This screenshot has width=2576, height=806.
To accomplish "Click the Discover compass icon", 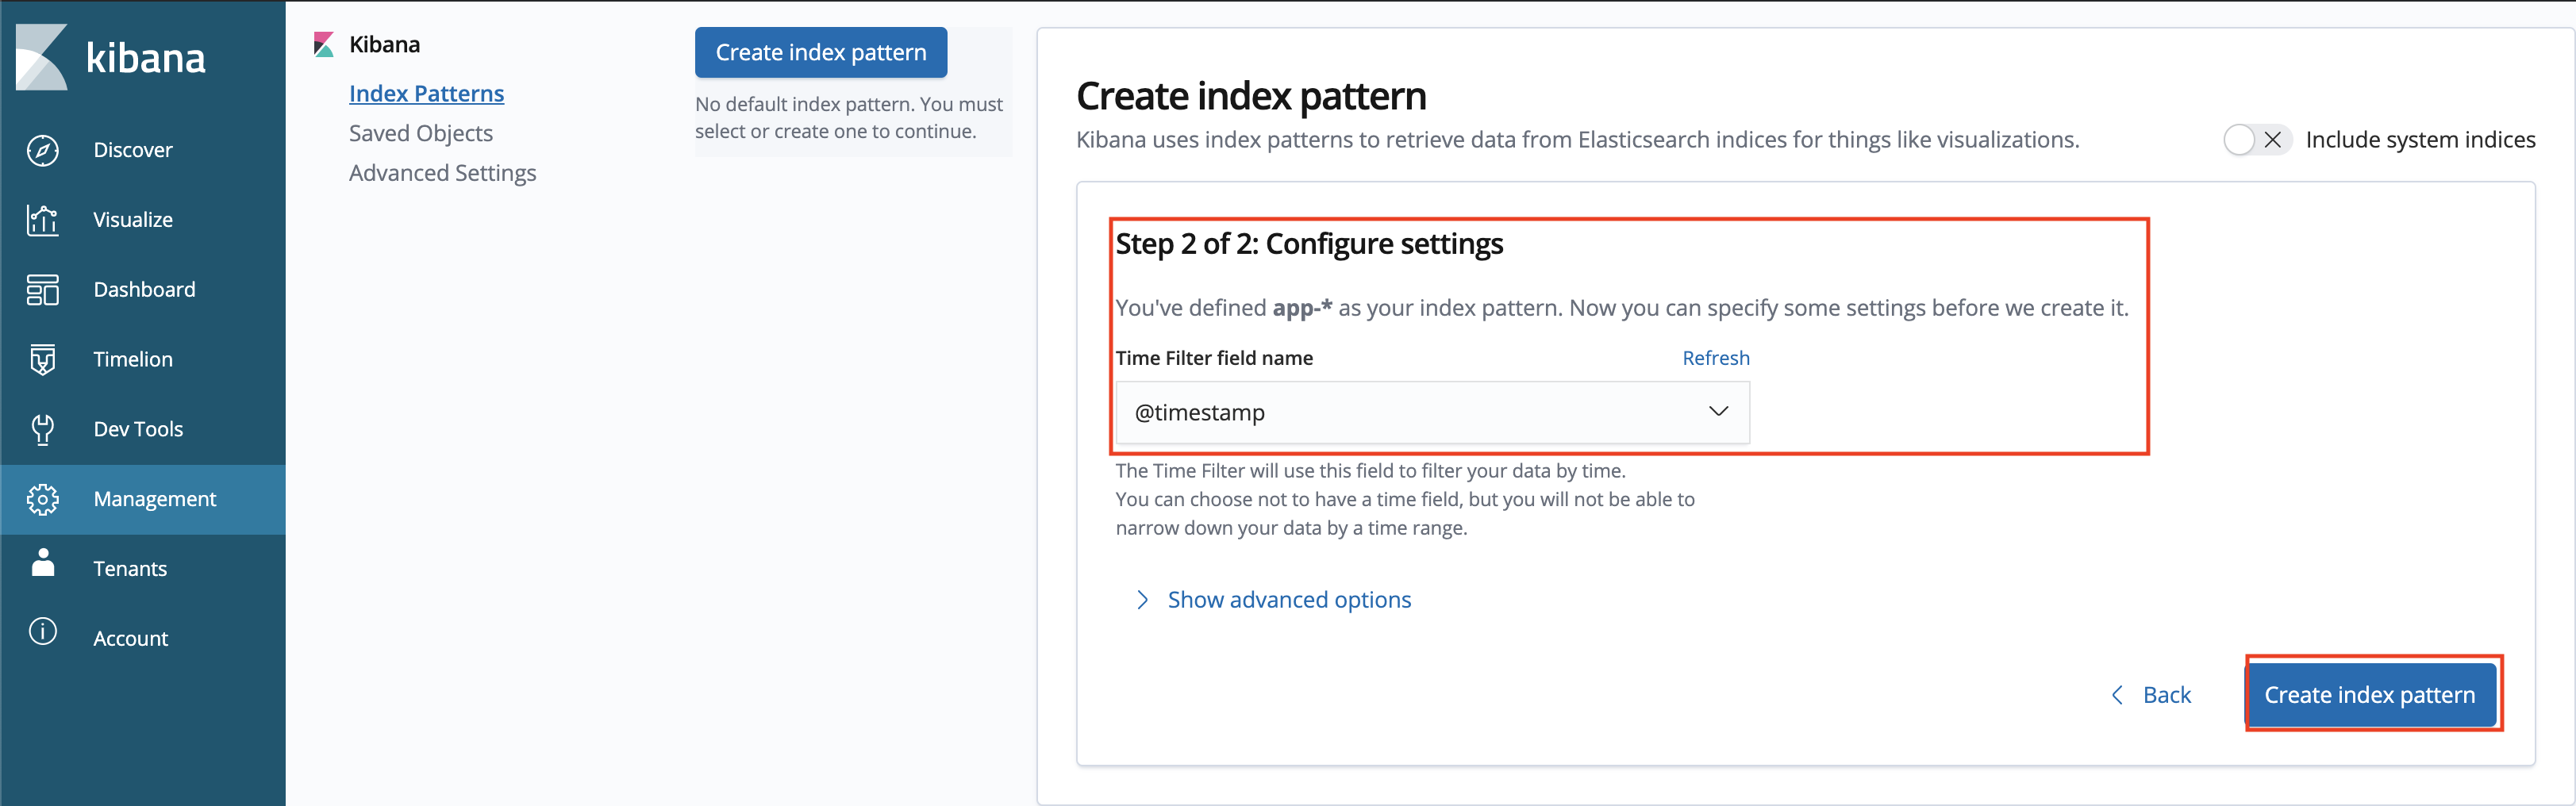I will (x=42, y=150).
